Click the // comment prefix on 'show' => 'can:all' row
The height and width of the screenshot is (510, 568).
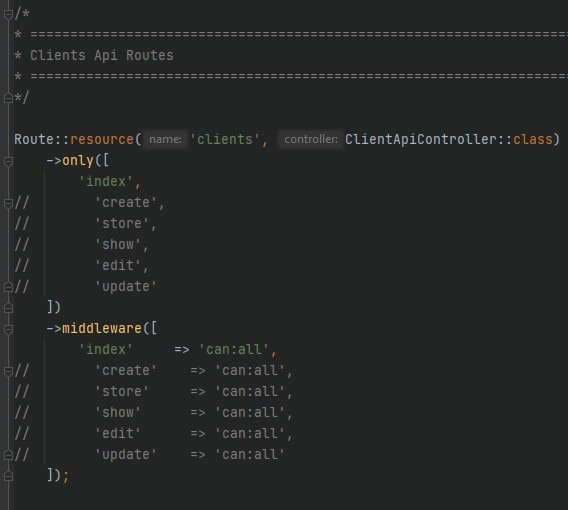tap(21, 413)
